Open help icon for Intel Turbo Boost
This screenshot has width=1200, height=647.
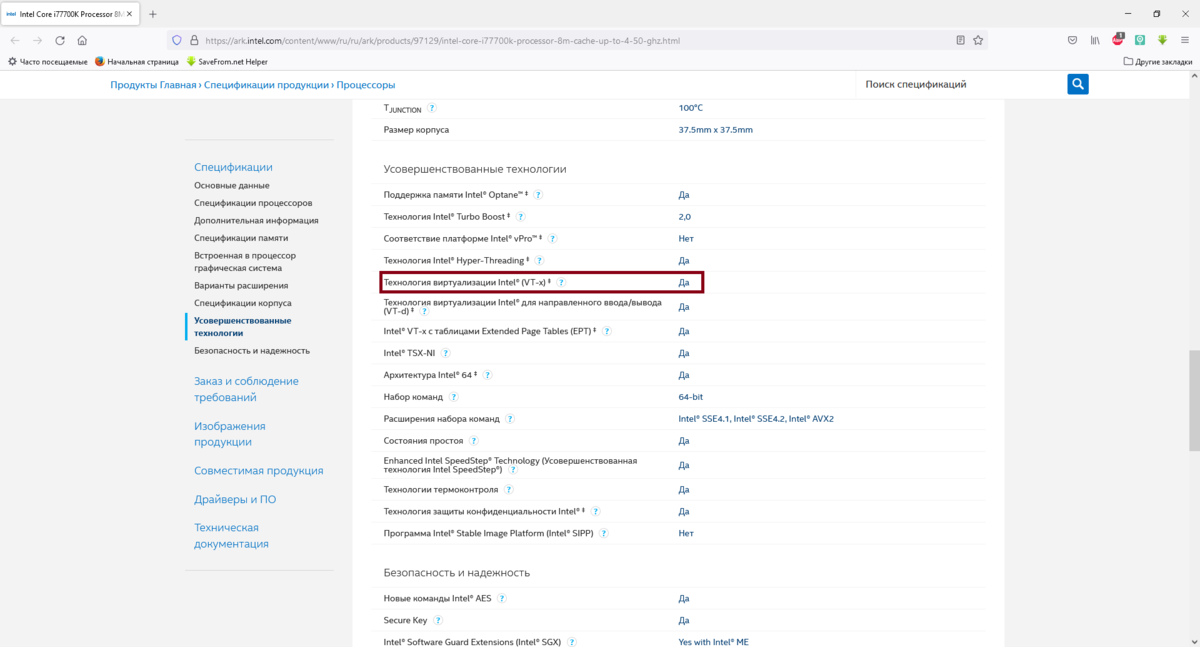coord(520,217)
